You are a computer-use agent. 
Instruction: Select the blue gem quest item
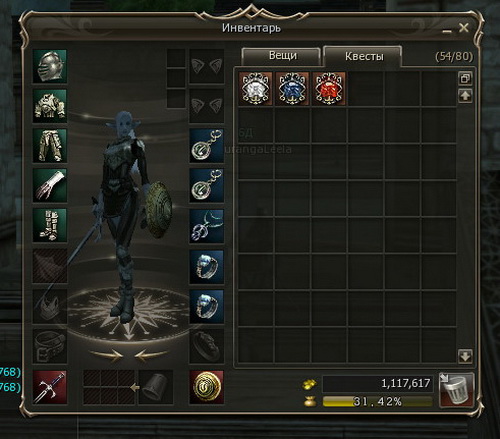(x=292, y=89)
